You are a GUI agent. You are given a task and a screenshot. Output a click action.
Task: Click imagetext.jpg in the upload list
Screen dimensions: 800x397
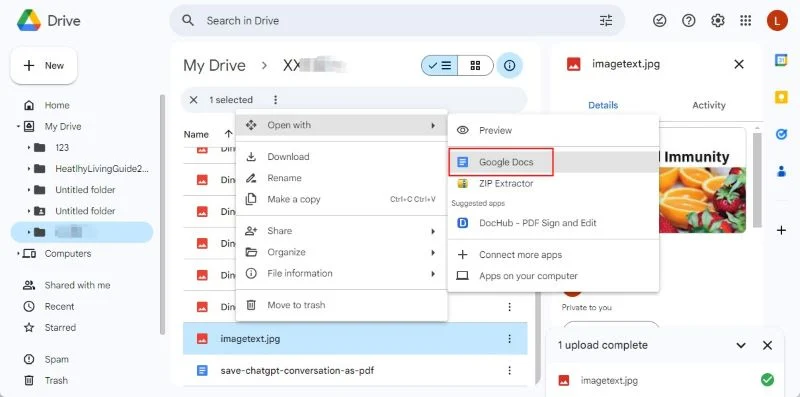click(x=609, y=380)
